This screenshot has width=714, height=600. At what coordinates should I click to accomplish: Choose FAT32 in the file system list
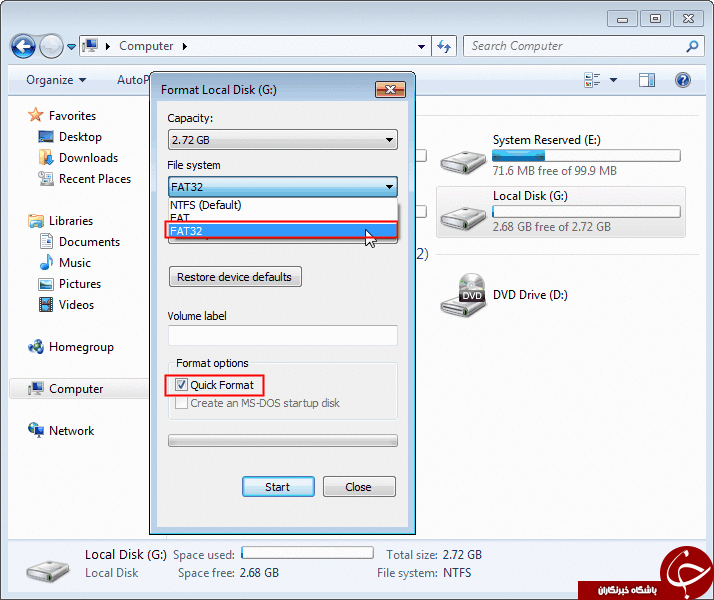click(281, 231)
